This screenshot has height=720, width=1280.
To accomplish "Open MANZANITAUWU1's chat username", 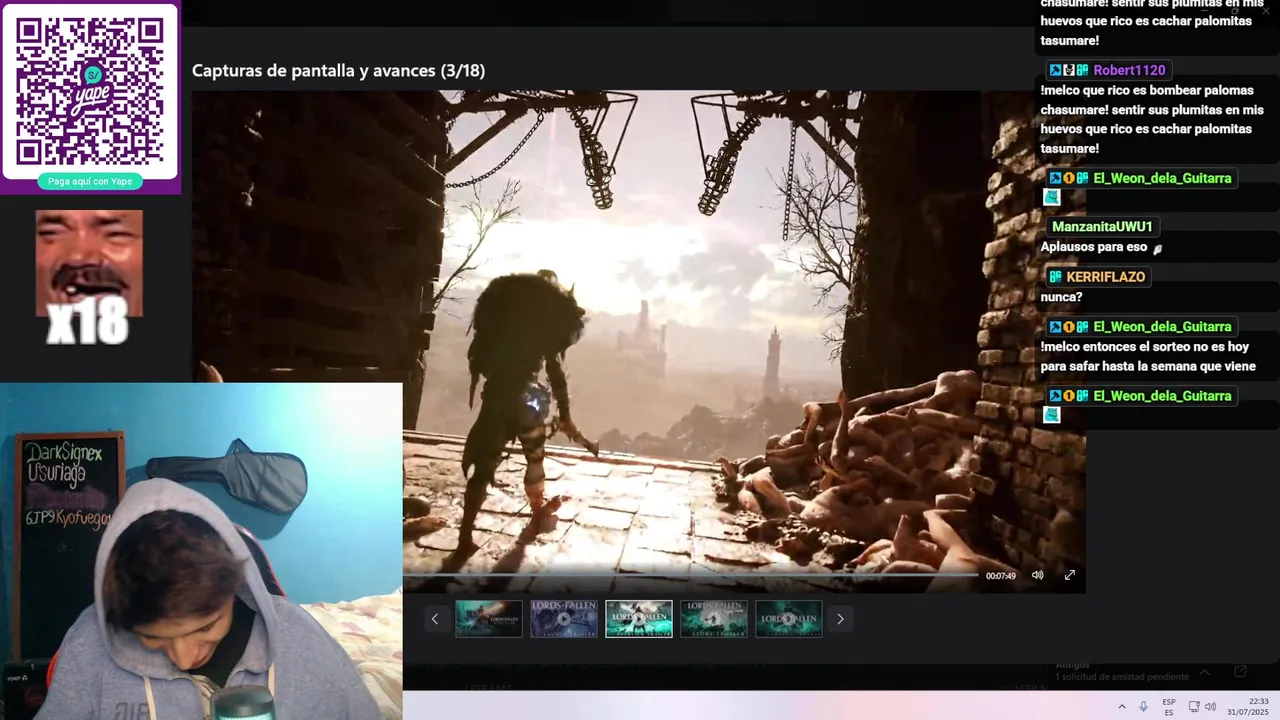I will point(1102,227).
